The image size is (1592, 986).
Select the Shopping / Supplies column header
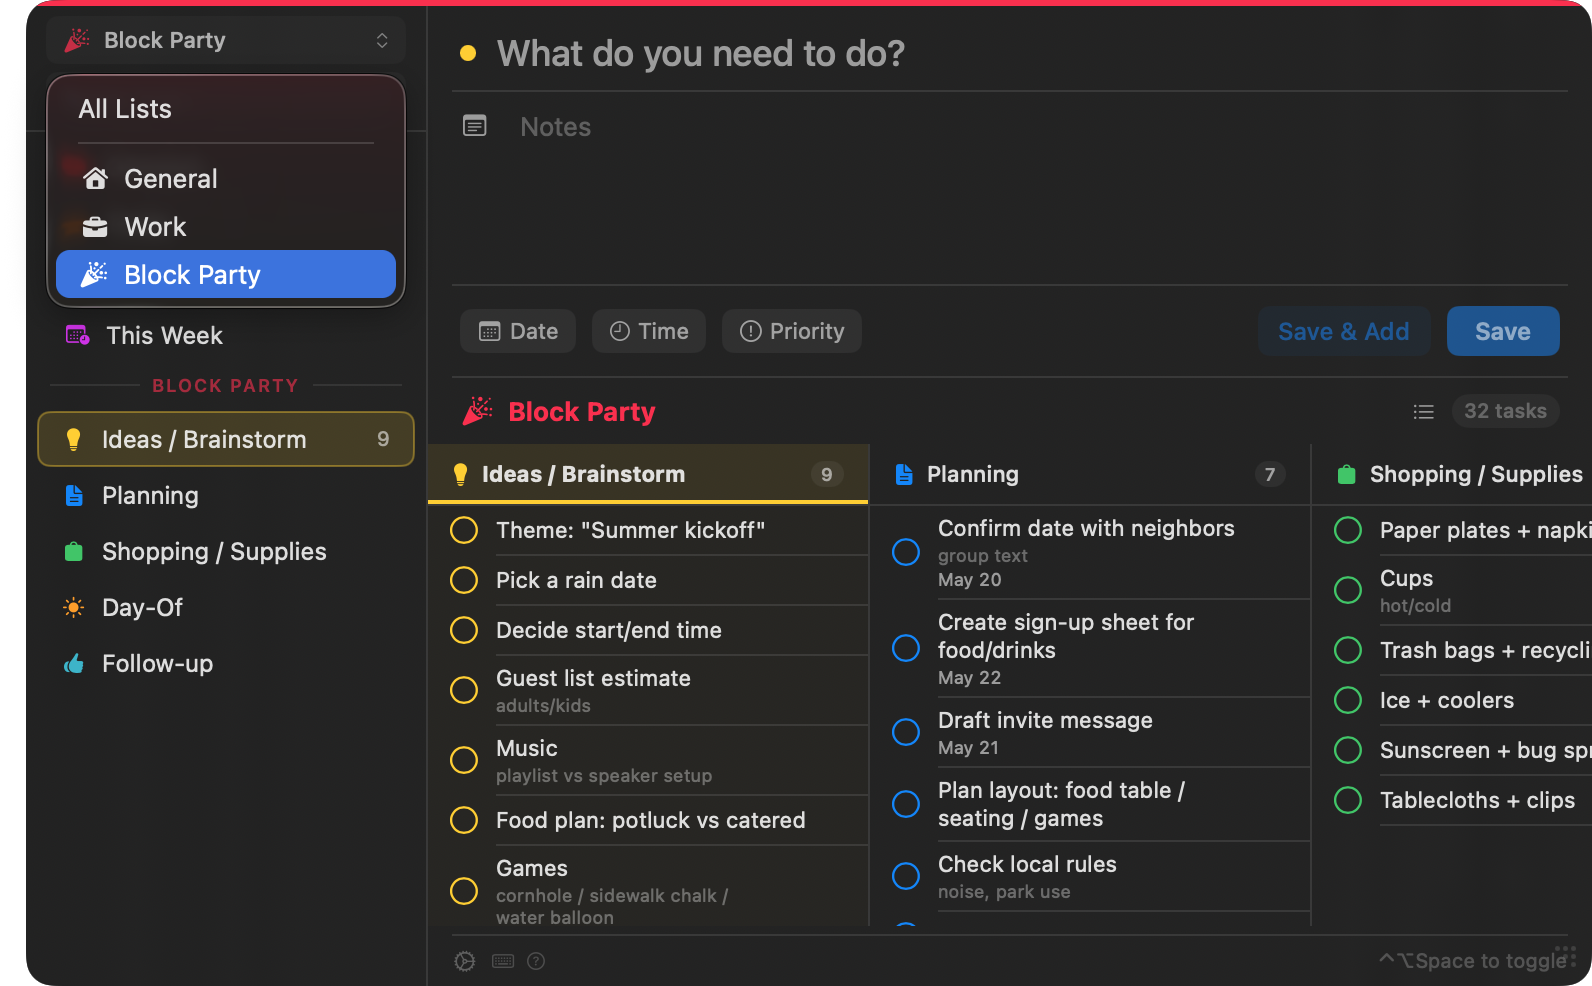click(x=1452, y=474)
